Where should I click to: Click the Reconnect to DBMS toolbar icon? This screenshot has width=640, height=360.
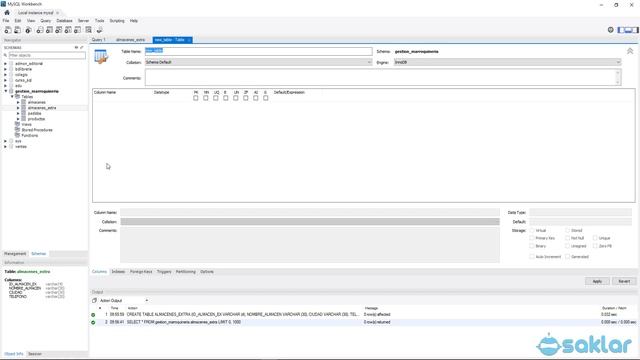pos(99,30)
